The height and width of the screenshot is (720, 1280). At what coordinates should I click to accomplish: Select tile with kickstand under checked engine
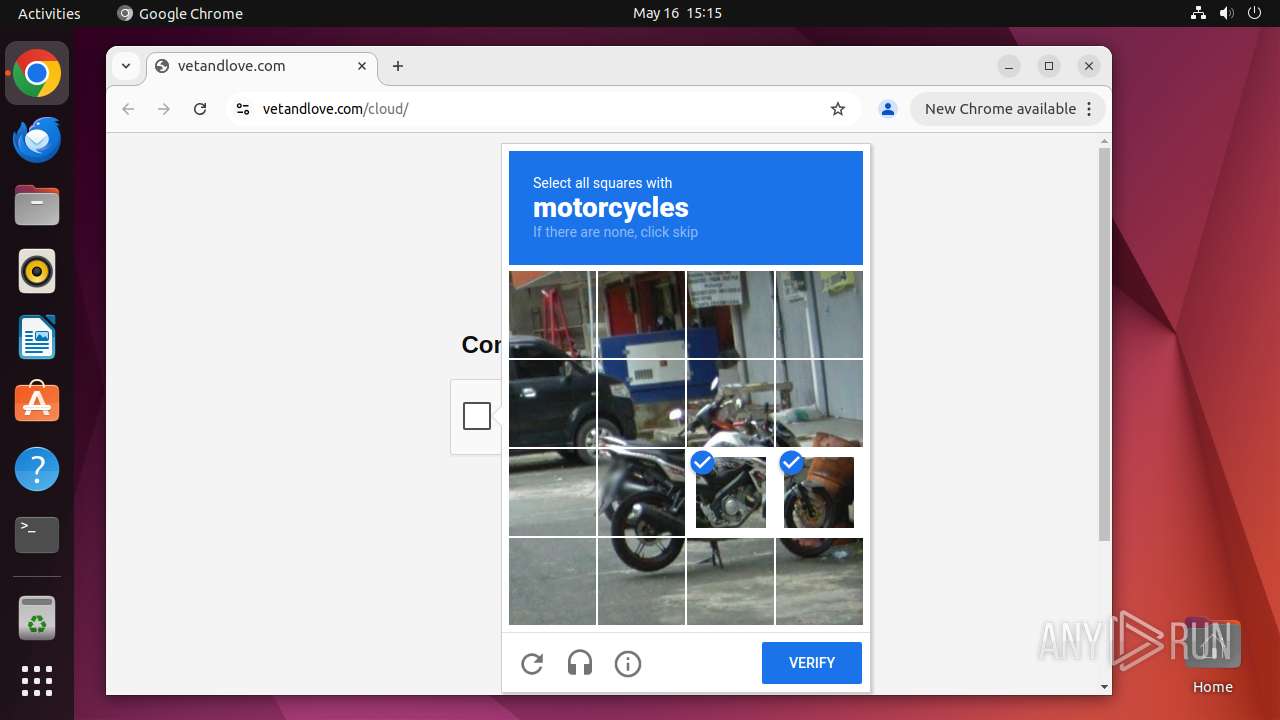pyautogui.click(x=731, y=581)
